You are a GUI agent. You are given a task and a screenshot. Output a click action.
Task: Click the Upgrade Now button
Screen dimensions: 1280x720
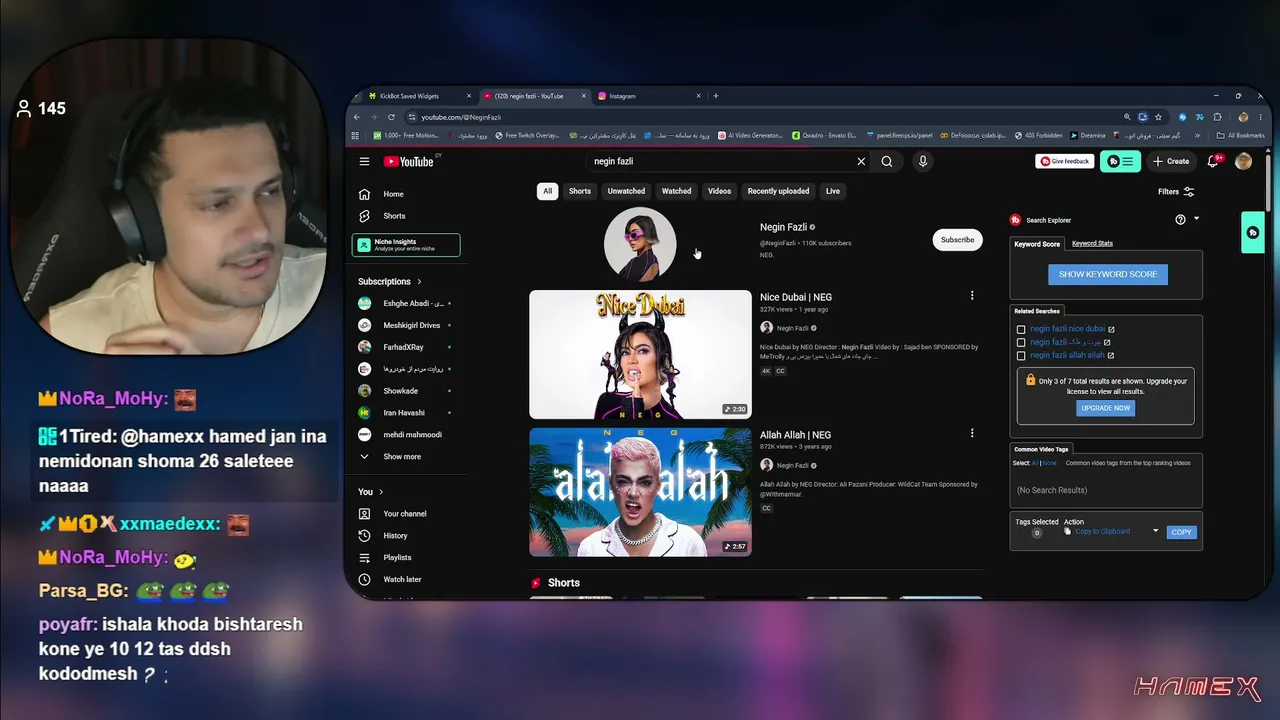(1106, 408)
